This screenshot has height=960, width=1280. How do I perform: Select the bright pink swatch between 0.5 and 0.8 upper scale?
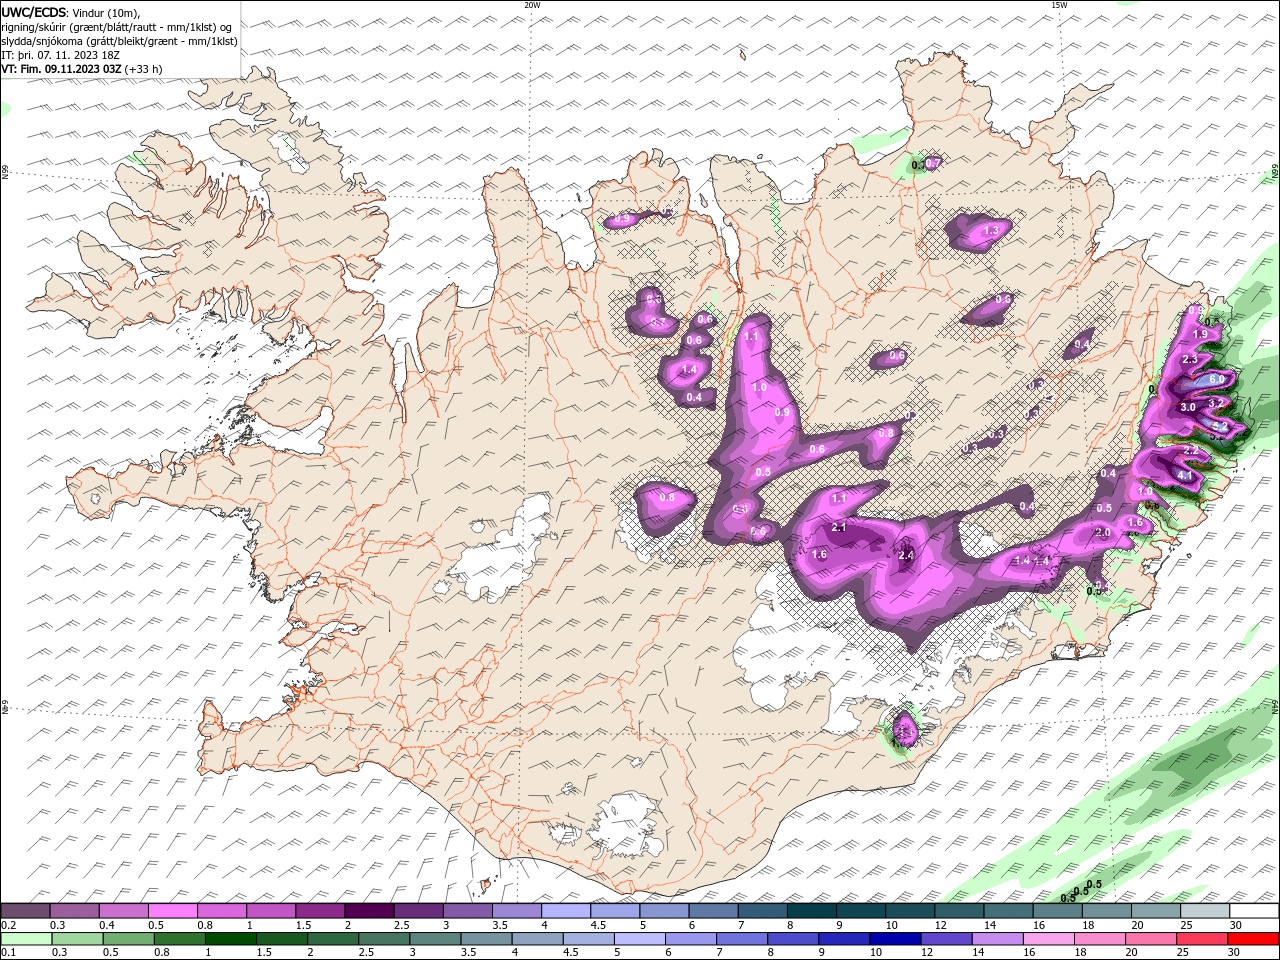172,911
